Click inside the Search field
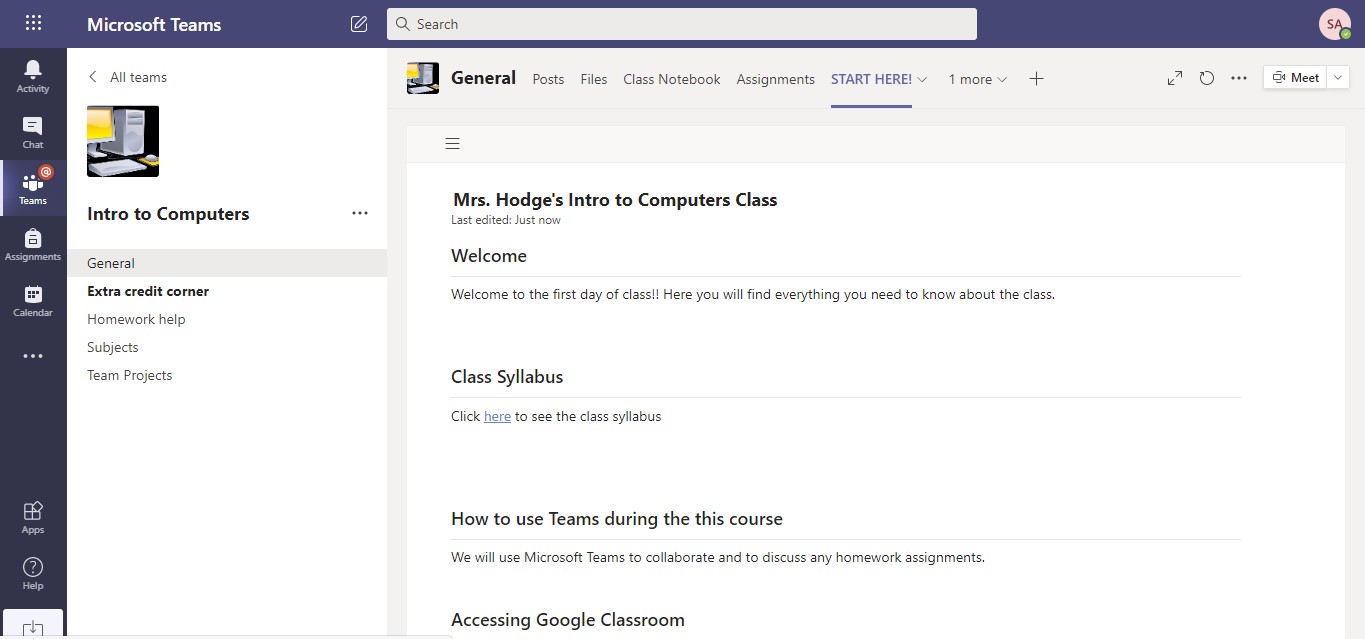The image size is (1365, 639). point(681,23)
